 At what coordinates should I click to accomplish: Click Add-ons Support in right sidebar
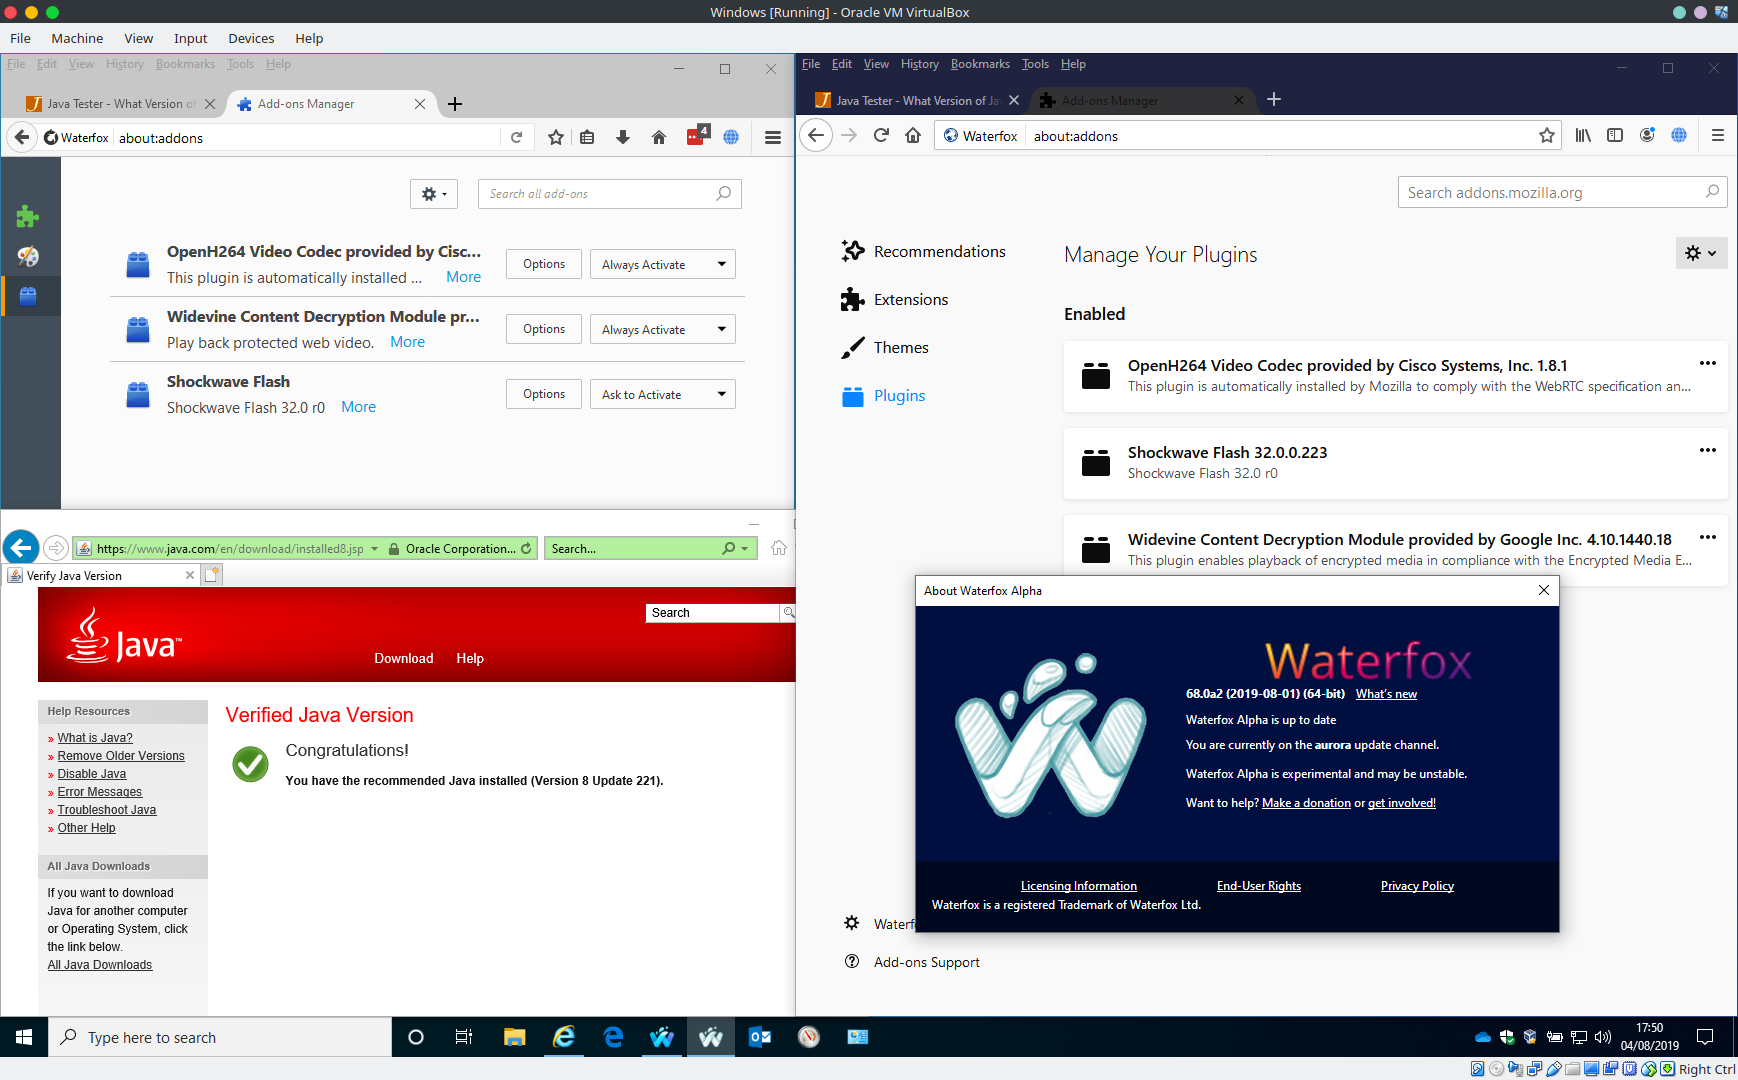click(912, 962)
